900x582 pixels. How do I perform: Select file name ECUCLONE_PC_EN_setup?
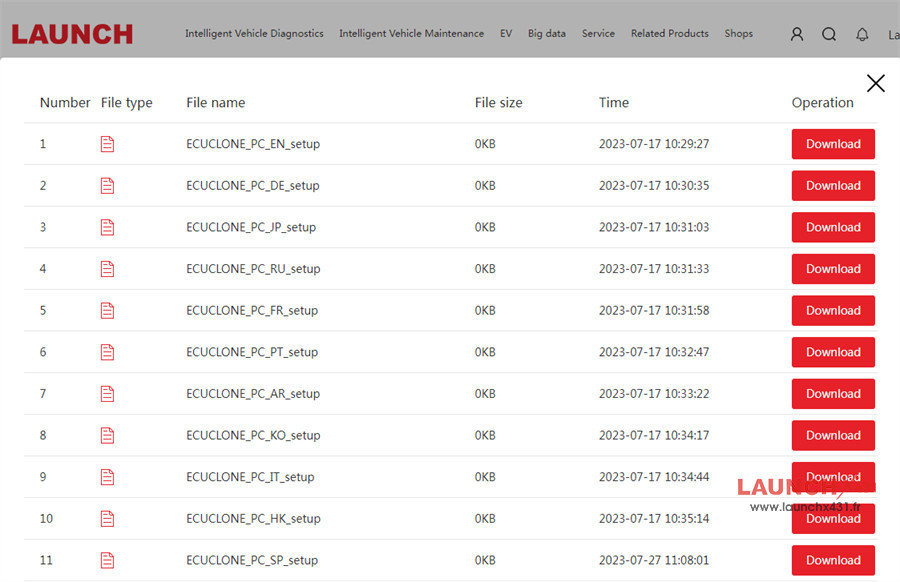click(x=253, y=144)
